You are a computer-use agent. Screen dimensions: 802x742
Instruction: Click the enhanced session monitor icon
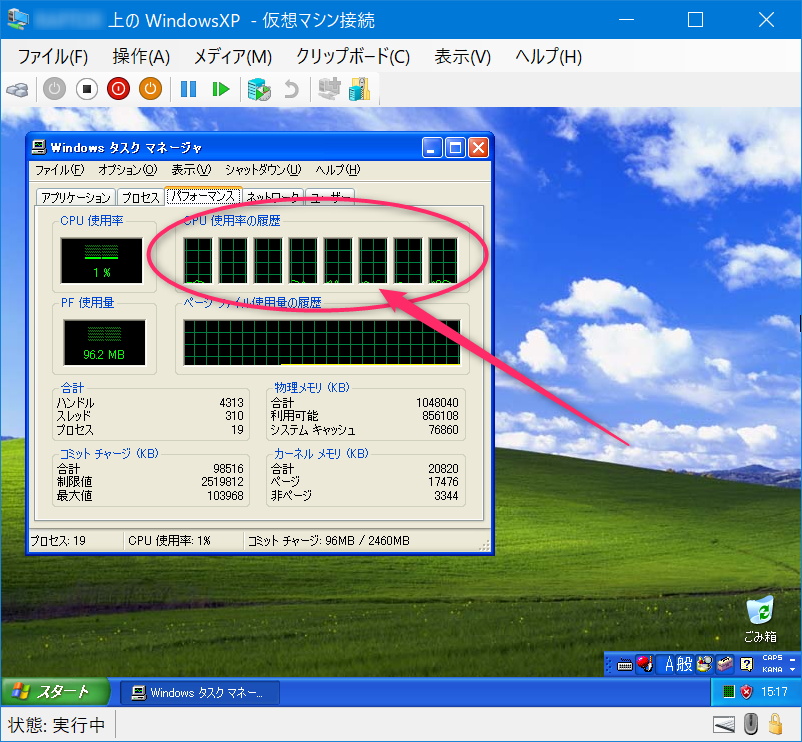coord(329,88)
